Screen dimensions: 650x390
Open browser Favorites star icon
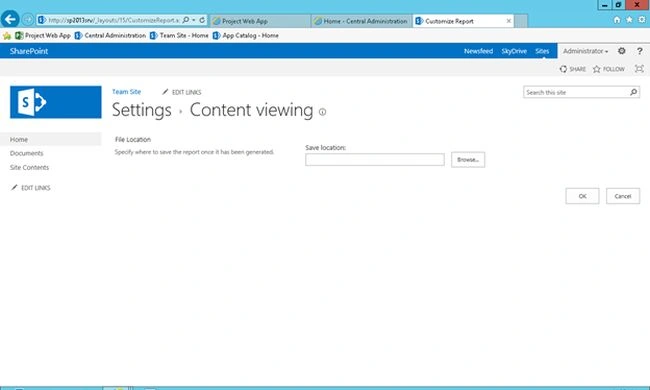[x=629, y=20]
